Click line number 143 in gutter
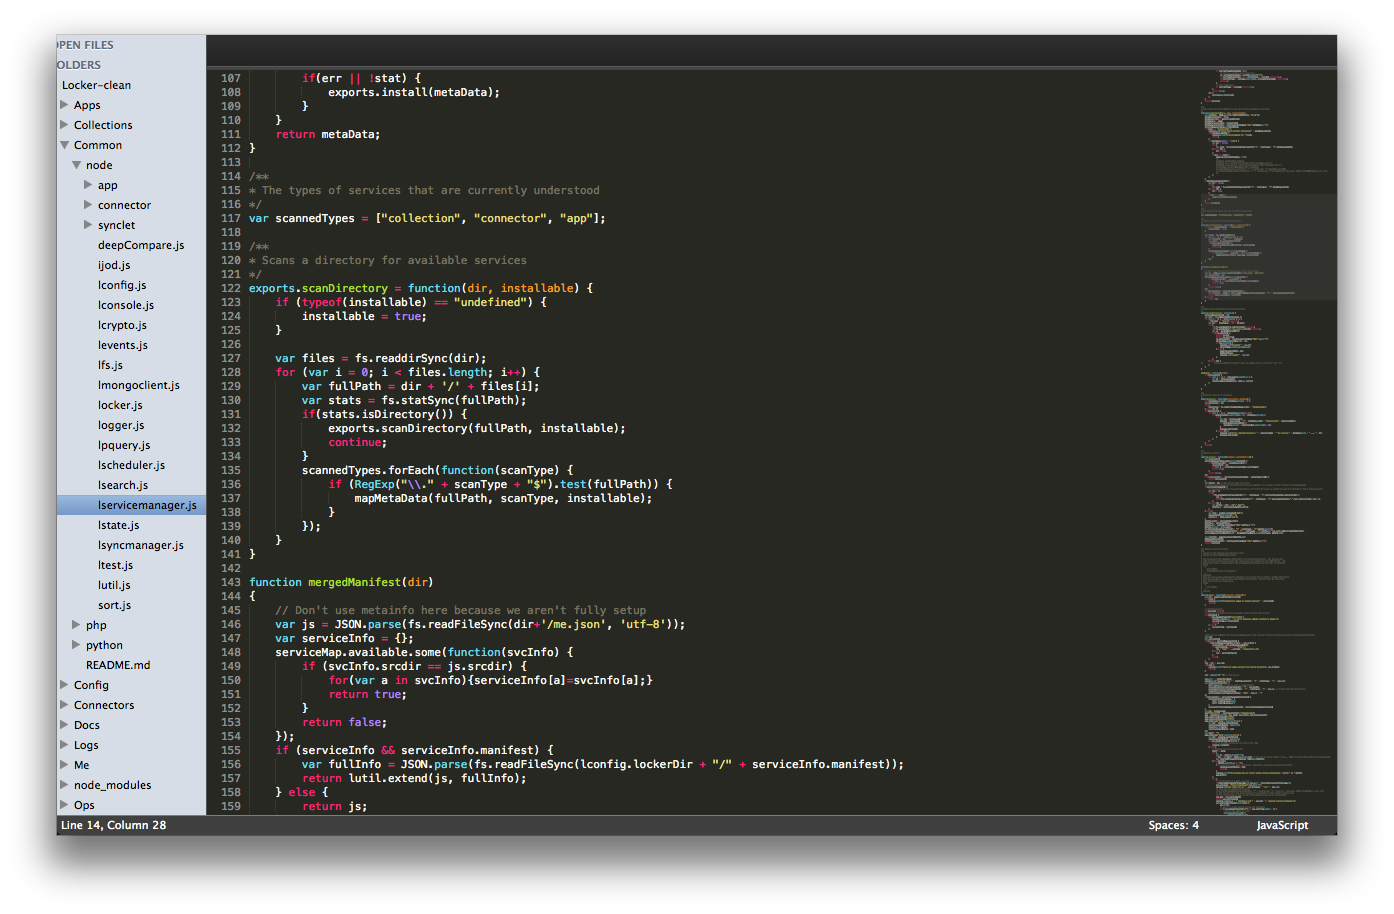 [x=230, y=582]
